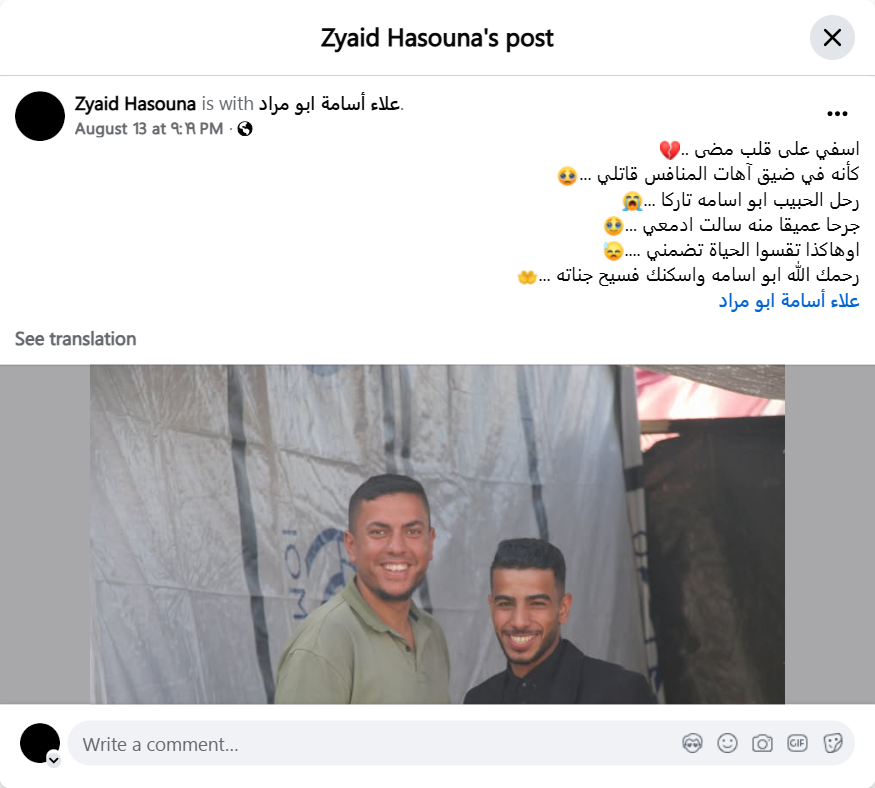The height and width of the screenshot is (788, 875).
Task: Open tagged profile علاء أسامة ابو مراد in header
Action: 330,104
